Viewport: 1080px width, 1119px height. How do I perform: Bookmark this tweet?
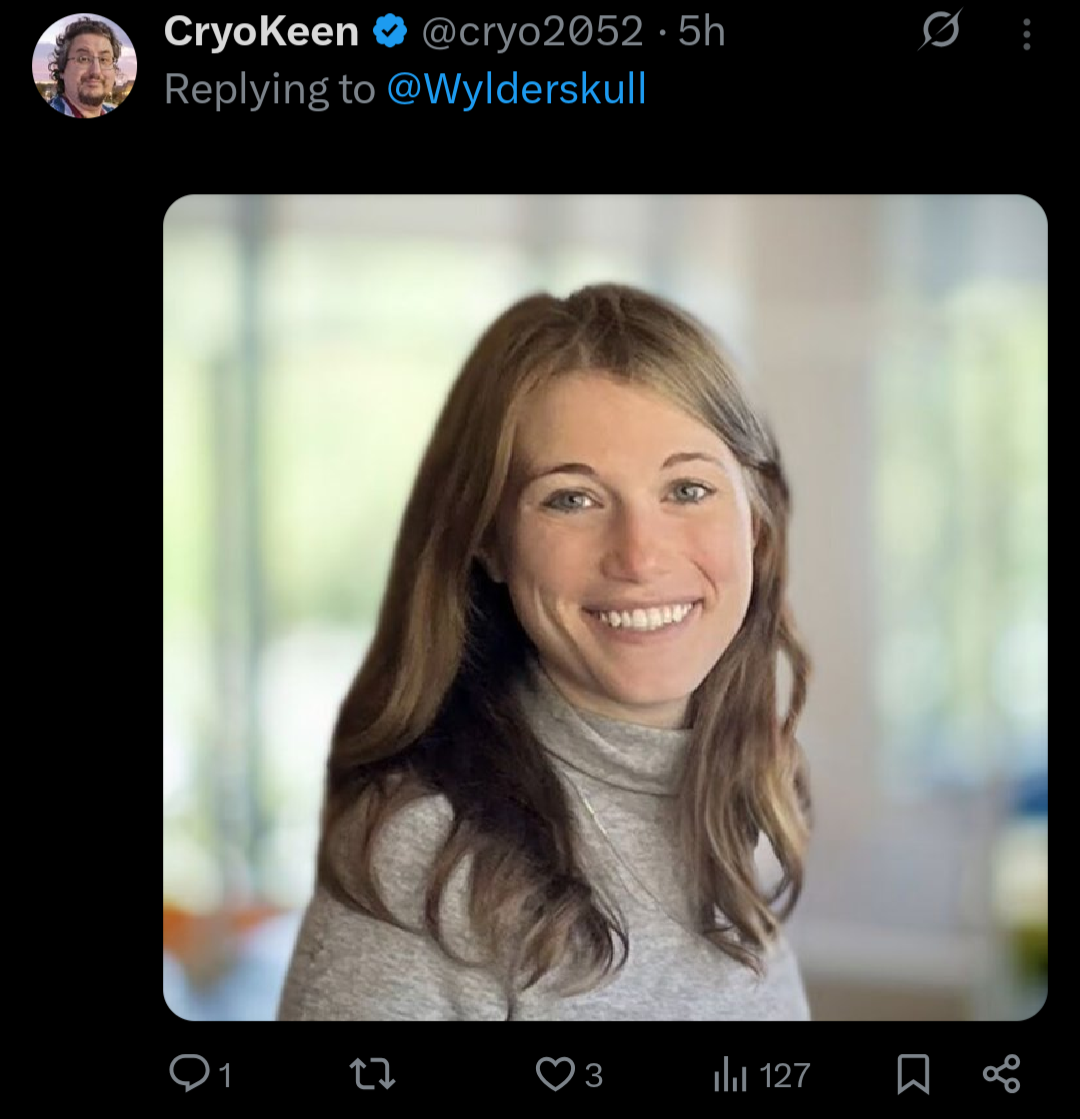[912, 1074]
